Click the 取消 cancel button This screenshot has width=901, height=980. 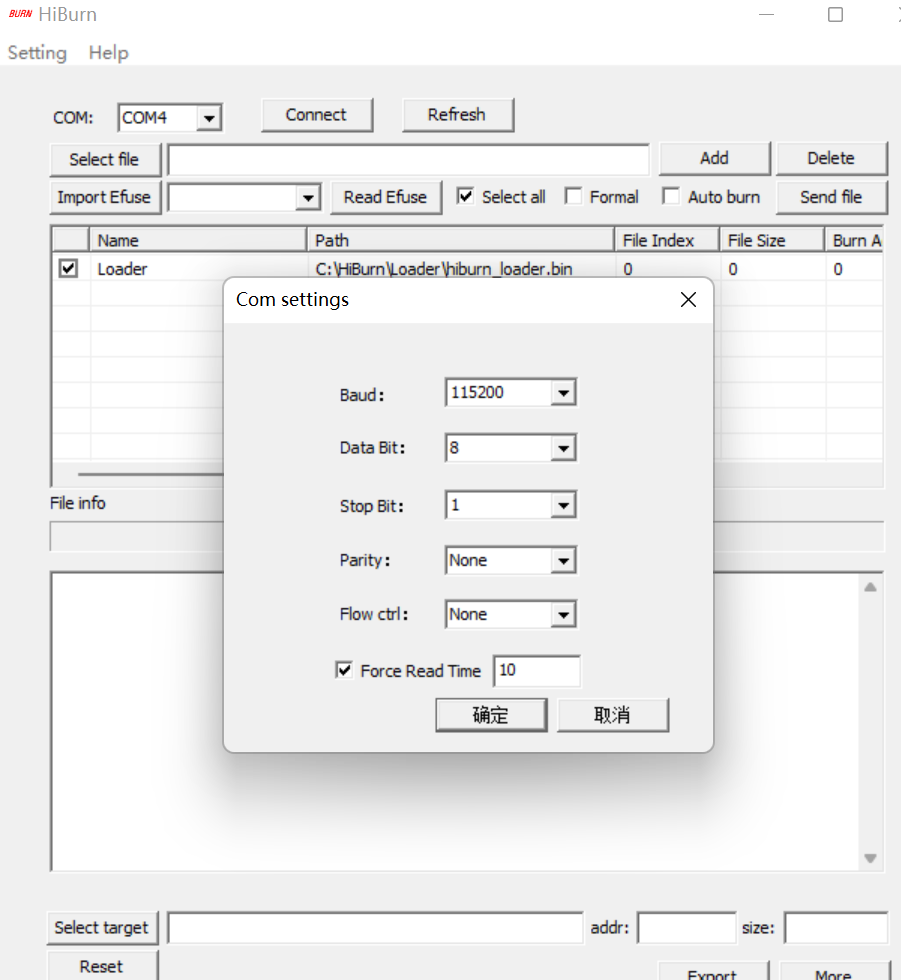click(612, 715)
